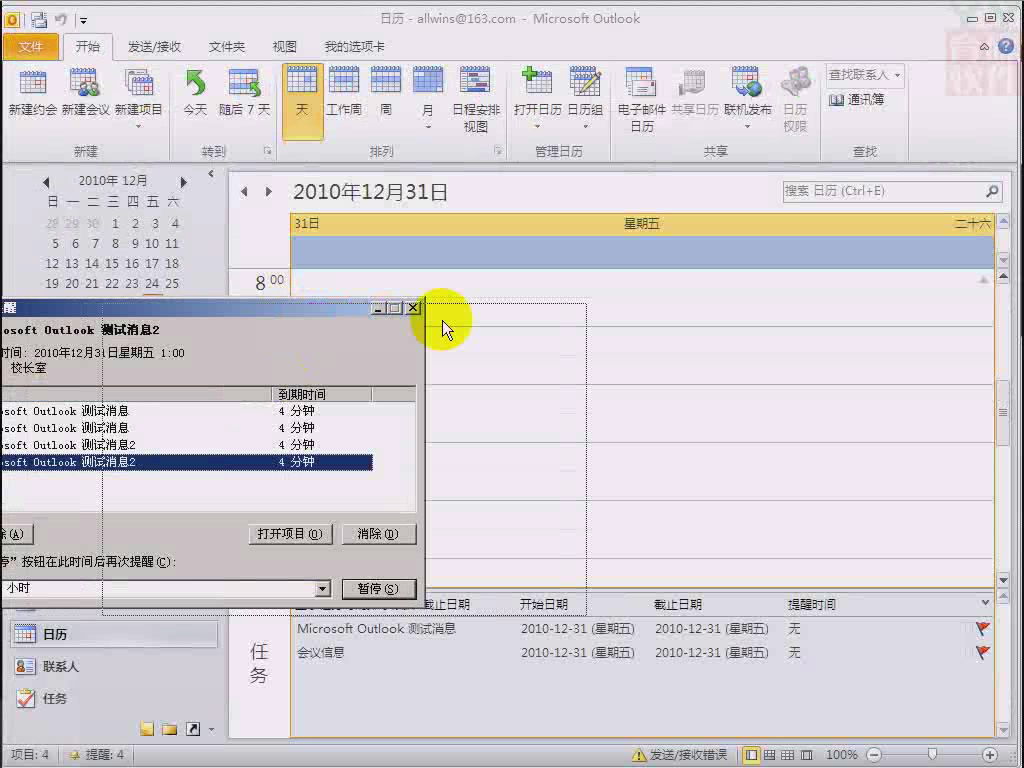Select the highlighted Normal view button in status bar
This screenshot has height=768, width=1024.
751,755
